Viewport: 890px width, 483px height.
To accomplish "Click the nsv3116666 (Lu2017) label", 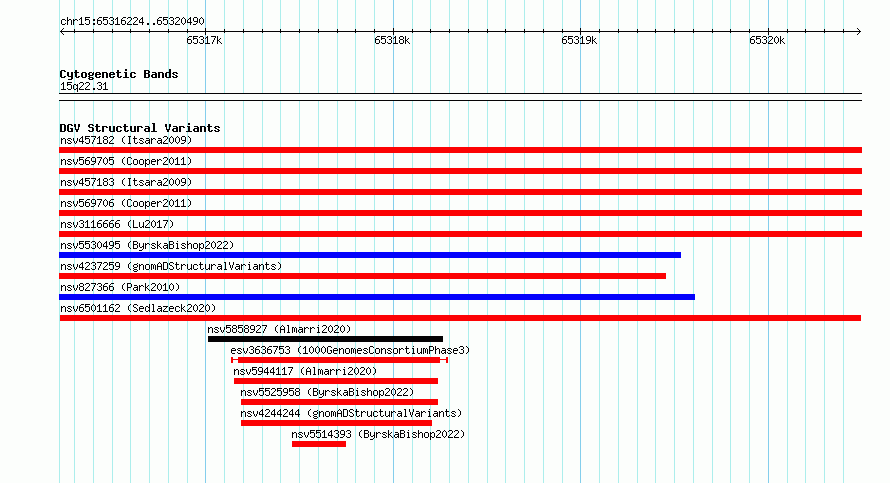I will click(x=117, y=224).
